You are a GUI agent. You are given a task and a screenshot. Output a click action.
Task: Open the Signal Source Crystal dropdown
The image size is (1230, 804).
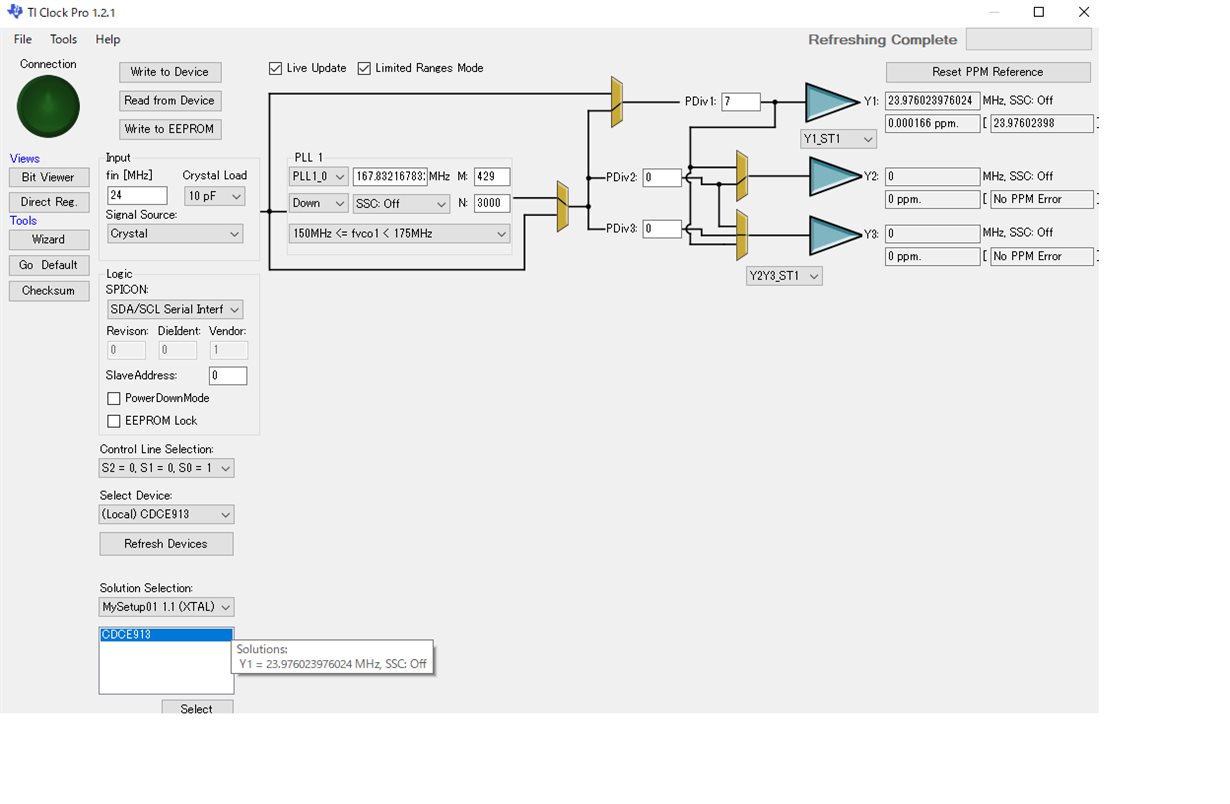click(x=175, y=234)
